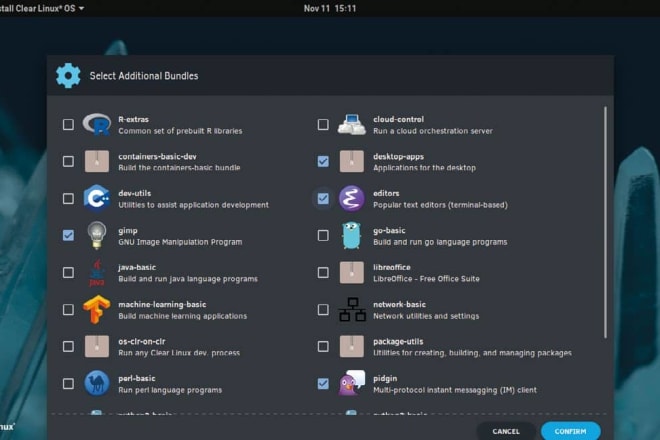The image size is (660, 440).
Task: Tick the network-basic checkbox
Action: pos(323,309)
